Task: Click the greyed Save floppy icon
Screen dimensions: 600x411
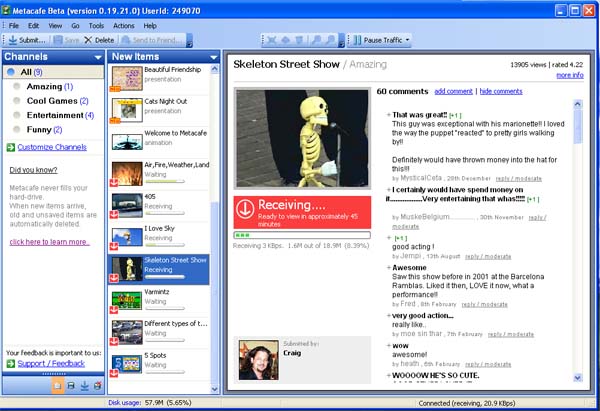Action: tap(58, 40)
